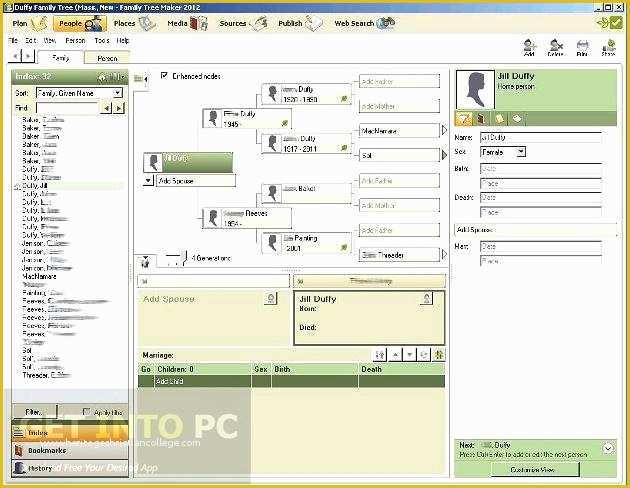Select the Jill Duffy node in pedigree

point(188,163)
